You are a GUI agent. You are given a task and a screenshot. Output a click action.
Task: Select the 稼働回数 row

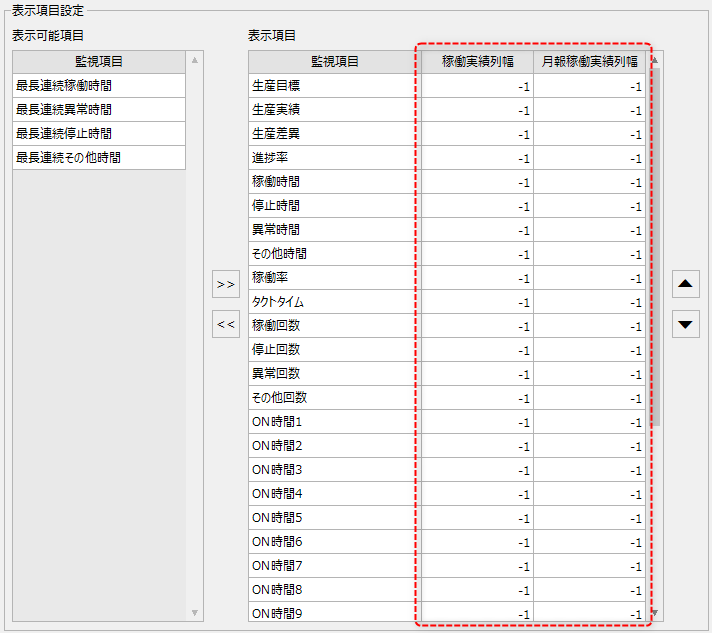tap(447, 326)
